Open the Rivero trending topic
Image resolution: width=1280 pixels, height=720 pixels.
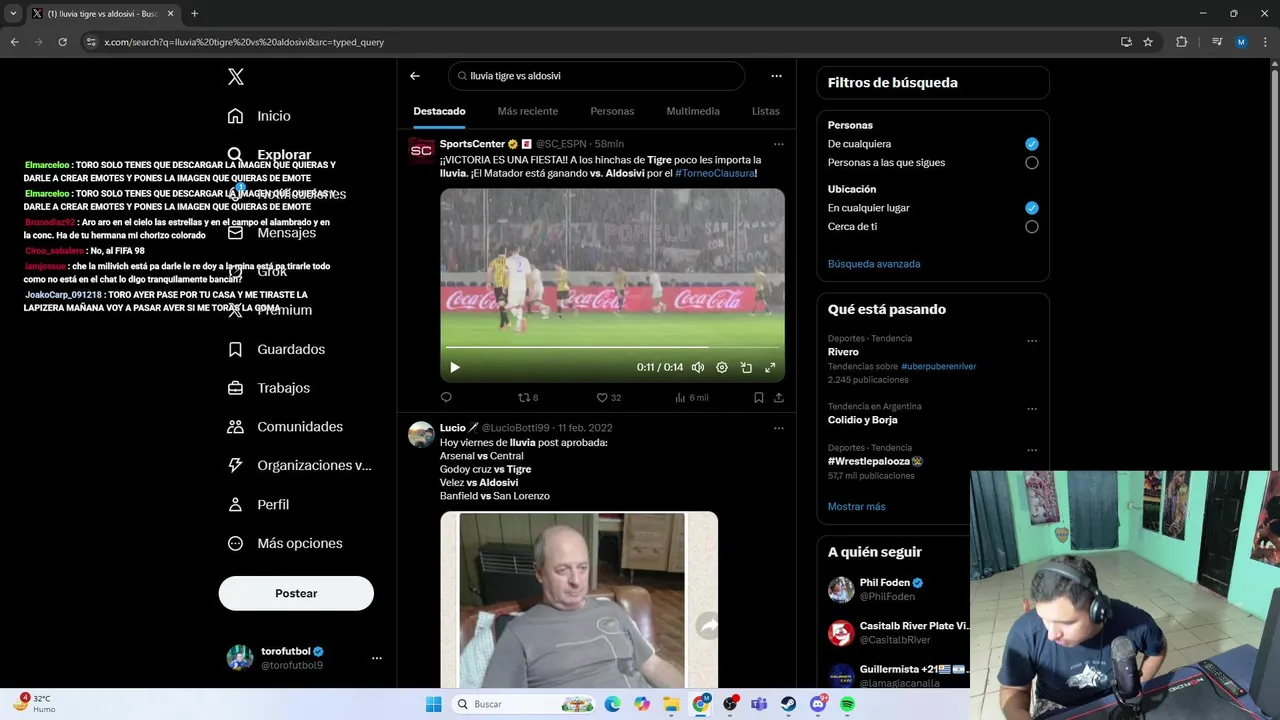click(843, 352)
